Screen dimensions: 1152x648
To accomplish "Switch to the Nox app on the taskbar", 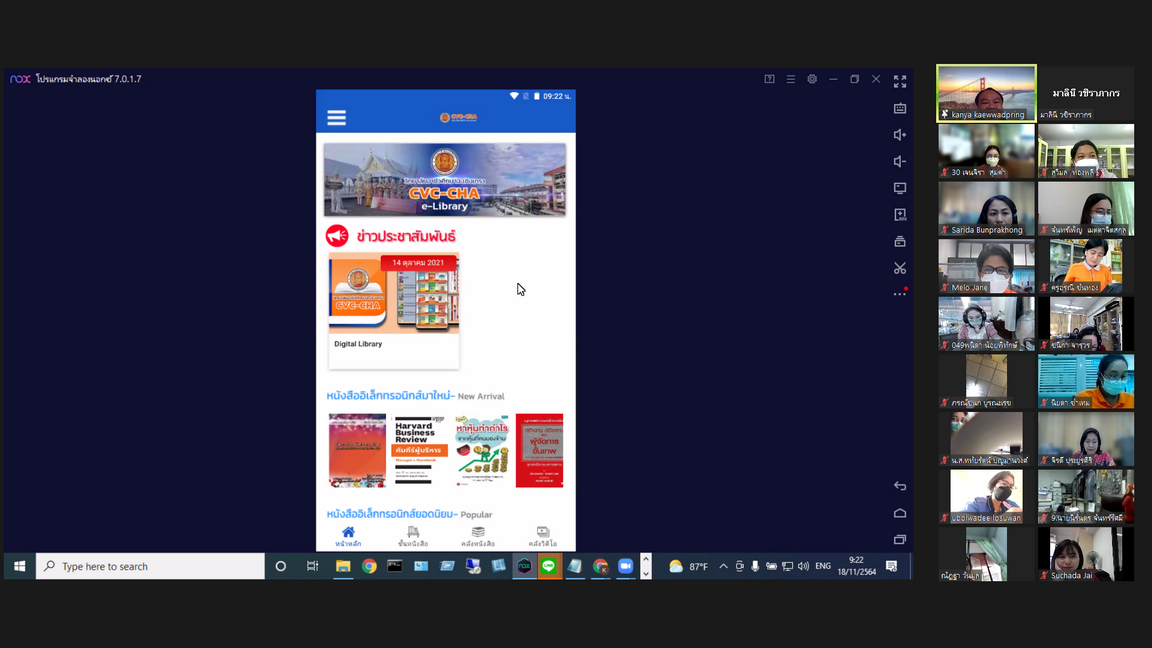I will (x=524, y=566).
